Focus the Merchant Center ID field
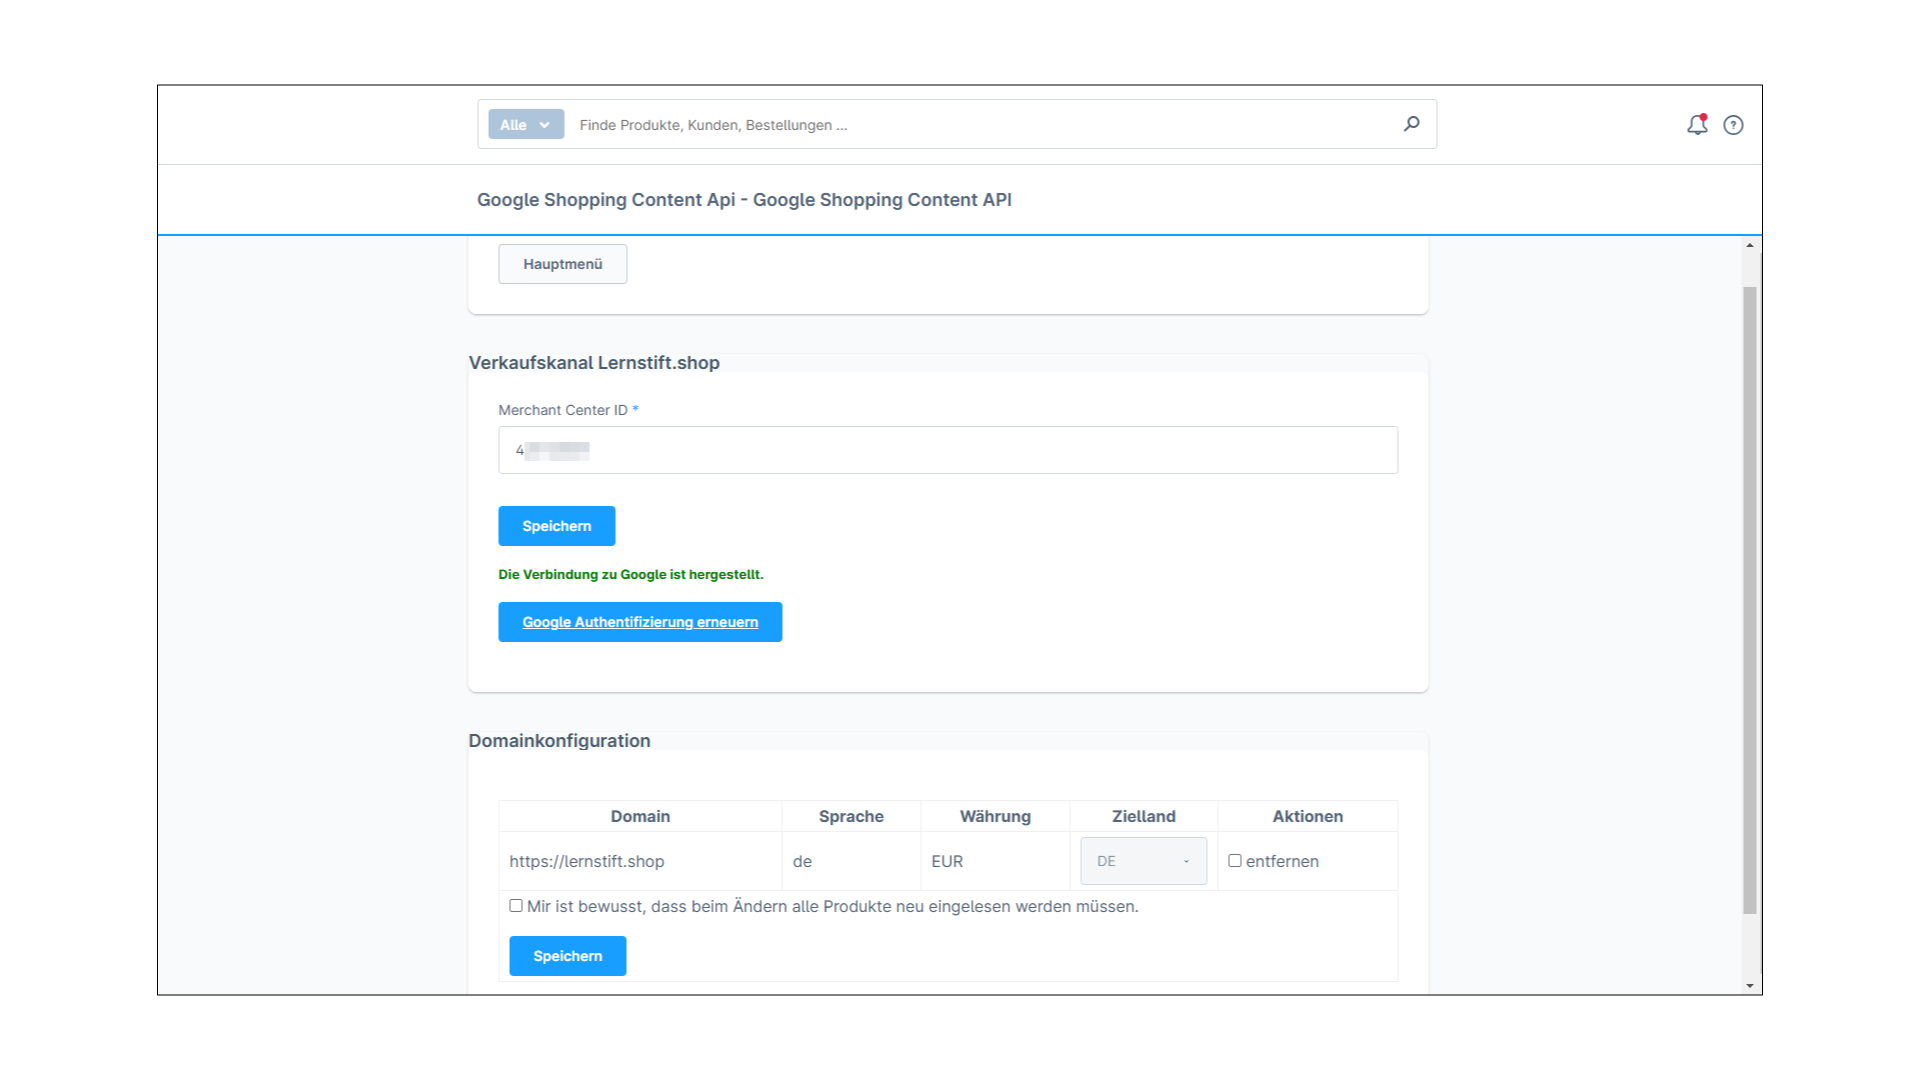The width and height of the screenshot is (1920, 1080). 948,450
